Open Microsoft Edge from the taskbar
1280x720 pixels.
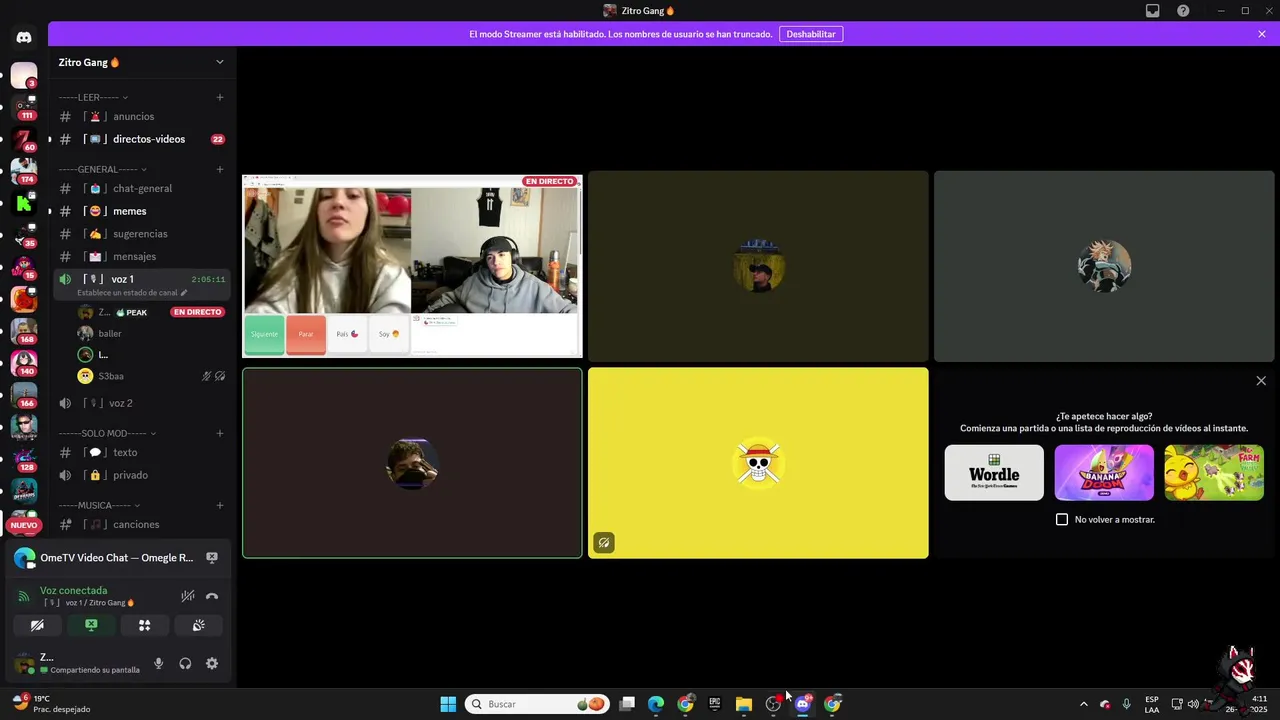tap(656, 704)
